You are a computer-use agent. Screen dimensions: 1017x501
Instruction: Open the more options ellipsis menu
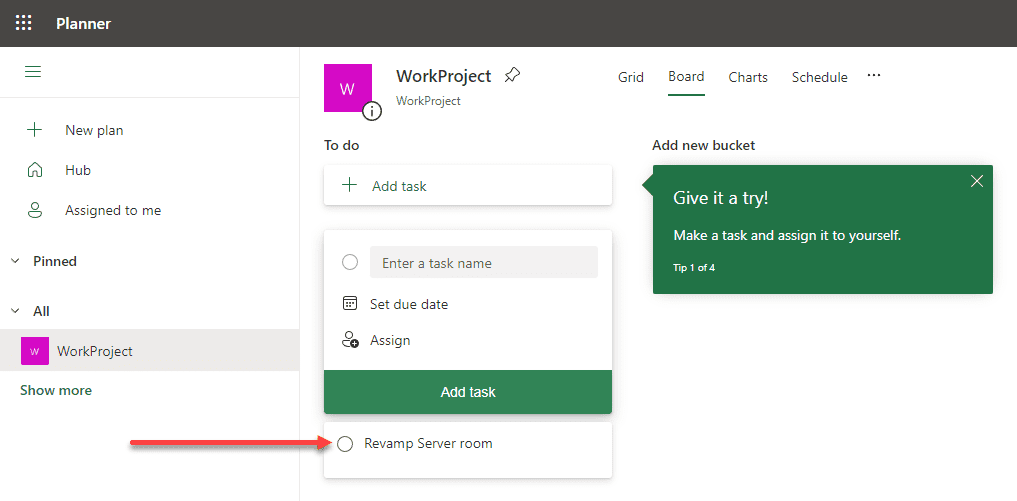tap(874, 76)
